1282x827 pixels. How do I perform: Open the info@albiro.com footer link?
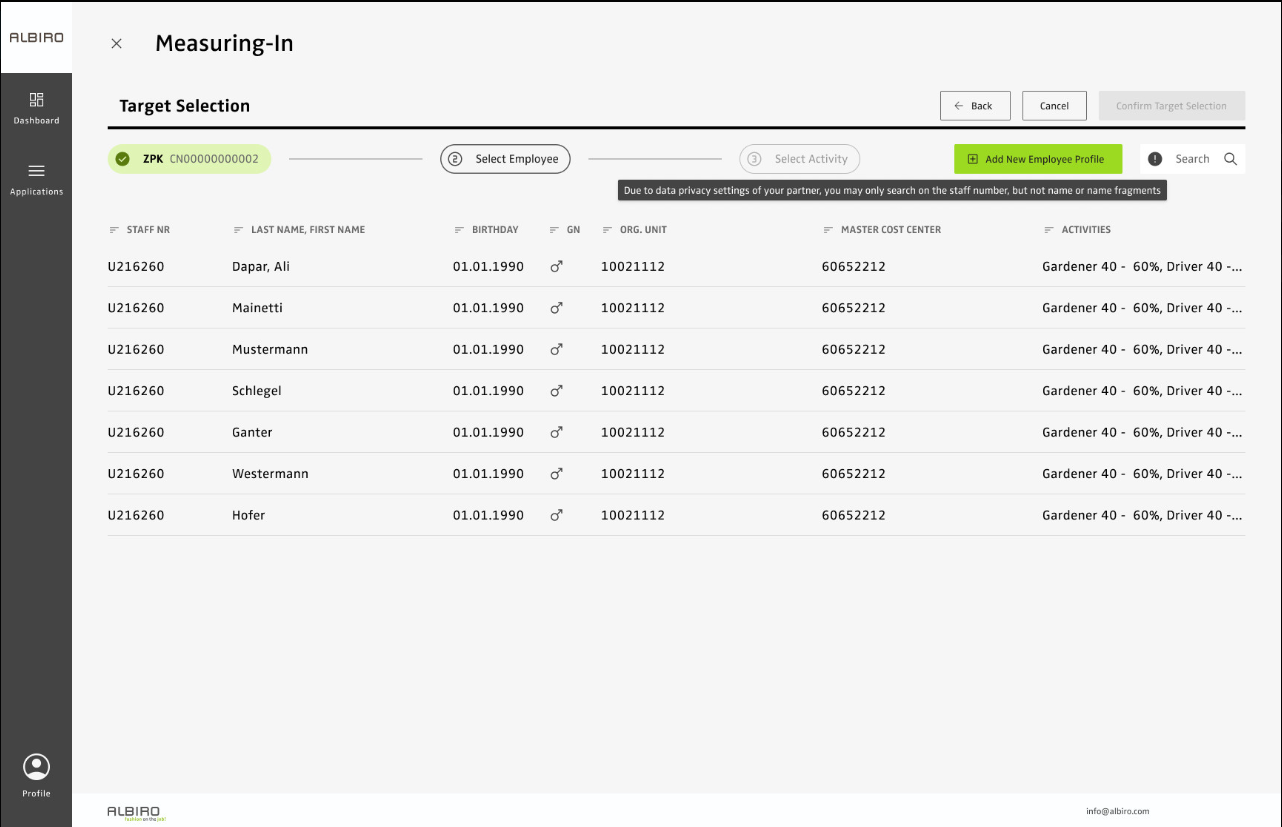coord(1117,811)
